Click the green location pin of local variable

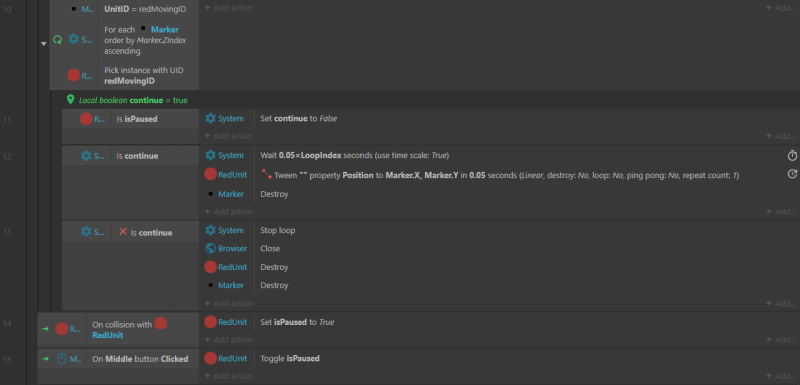pyautogui.click(x=71, y=100)
